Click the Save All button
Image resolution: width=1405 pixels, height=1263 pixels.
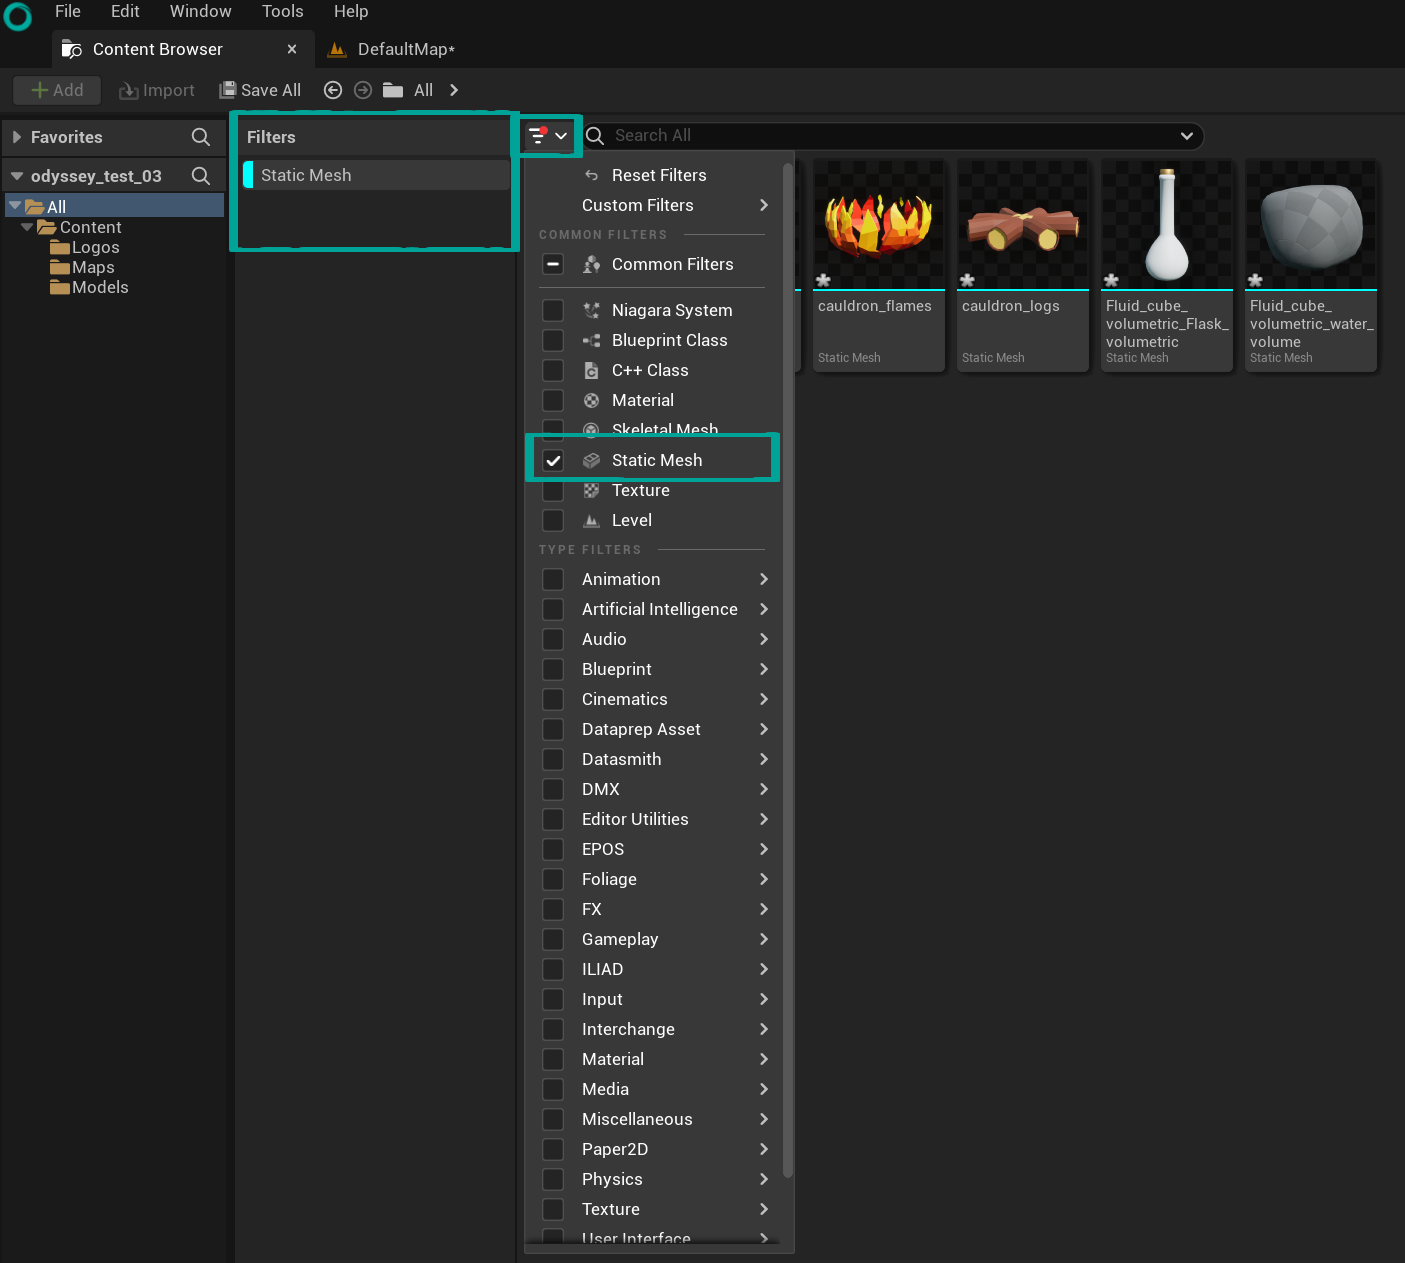click(x=260, y=90)
